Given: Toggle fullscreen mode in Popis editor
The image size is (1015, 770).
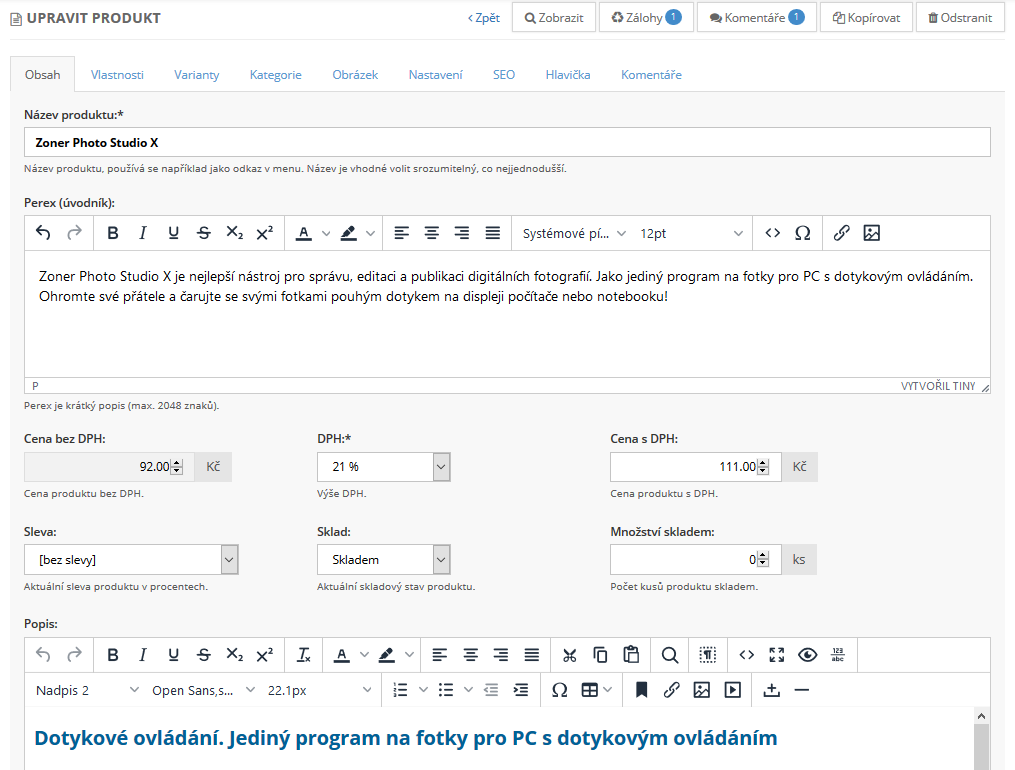Looking at the screenshot, I should click(x=777, y=655).
